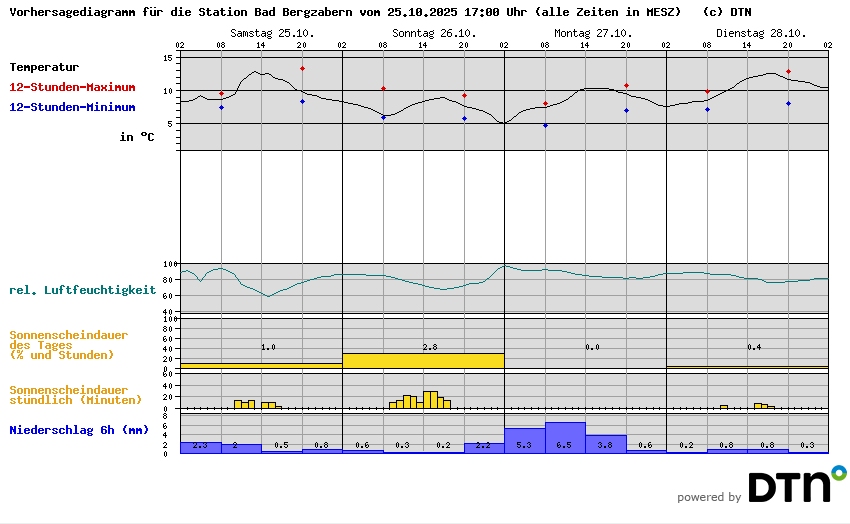Click the 5.3 mm precipitation bar

(x=524, y=441)
